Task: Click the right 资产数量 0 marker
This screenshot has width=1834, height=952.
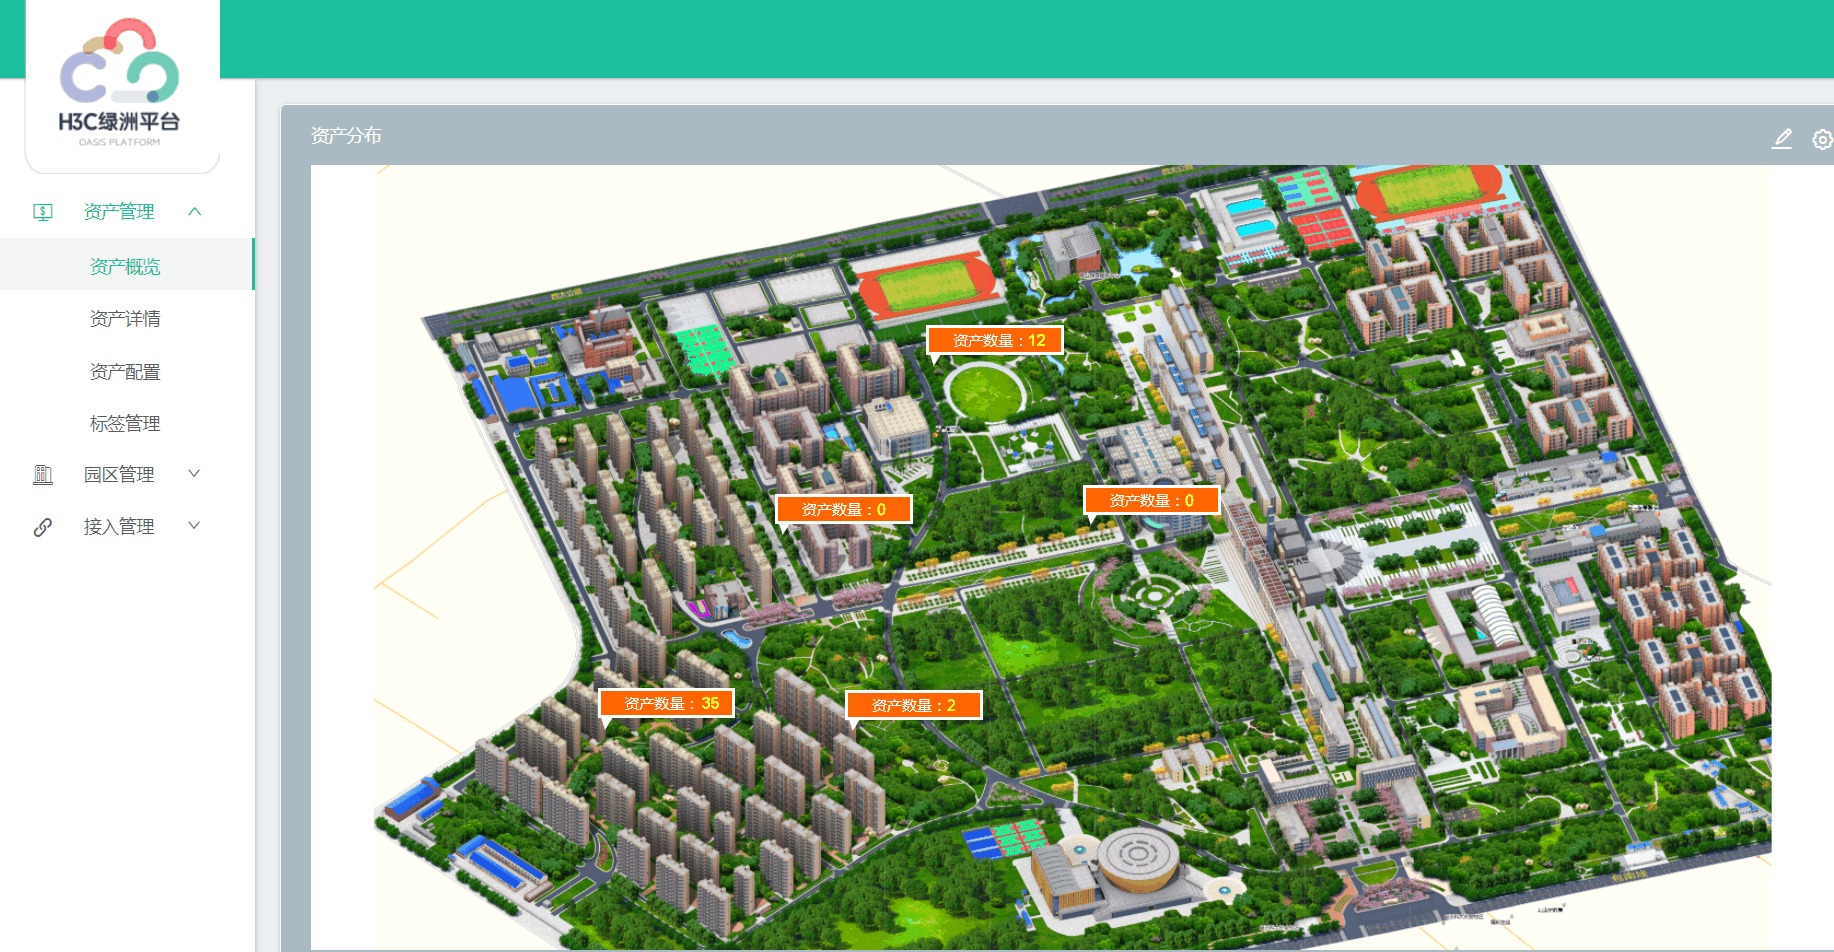Action: tap(1152, 501)
